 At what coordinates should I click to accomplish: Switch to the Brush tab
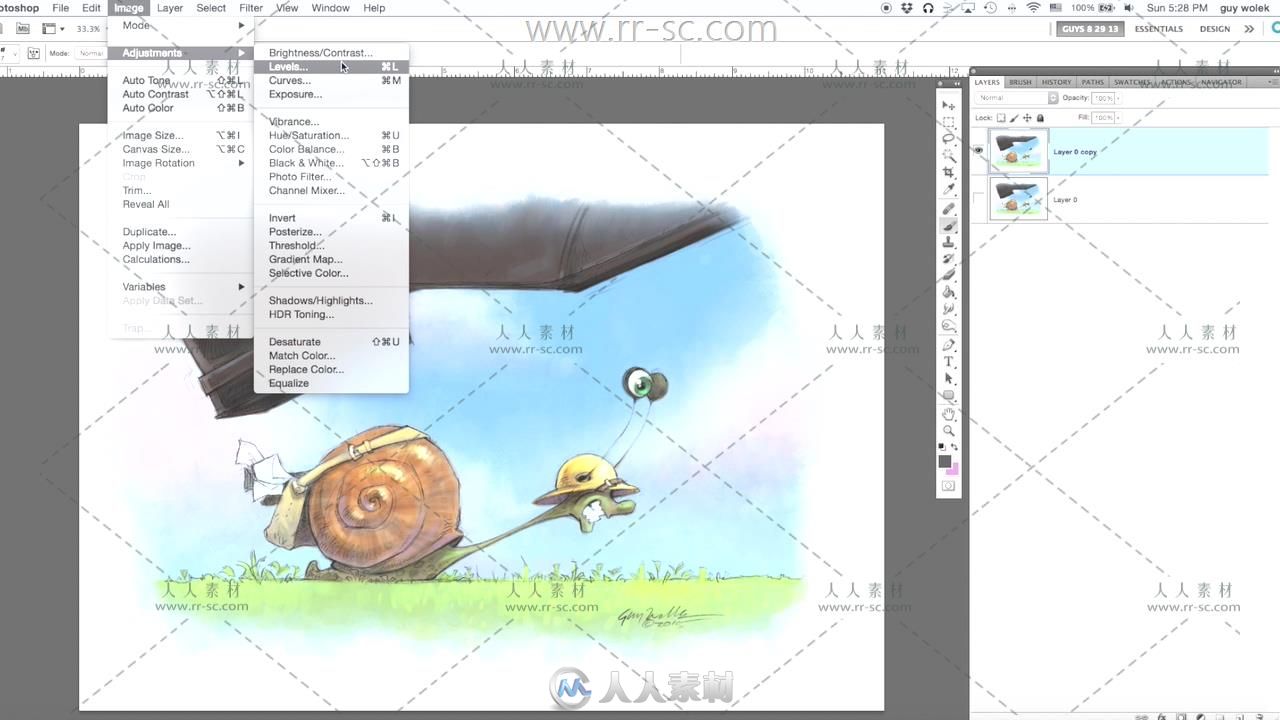(x=1020, y=82)
